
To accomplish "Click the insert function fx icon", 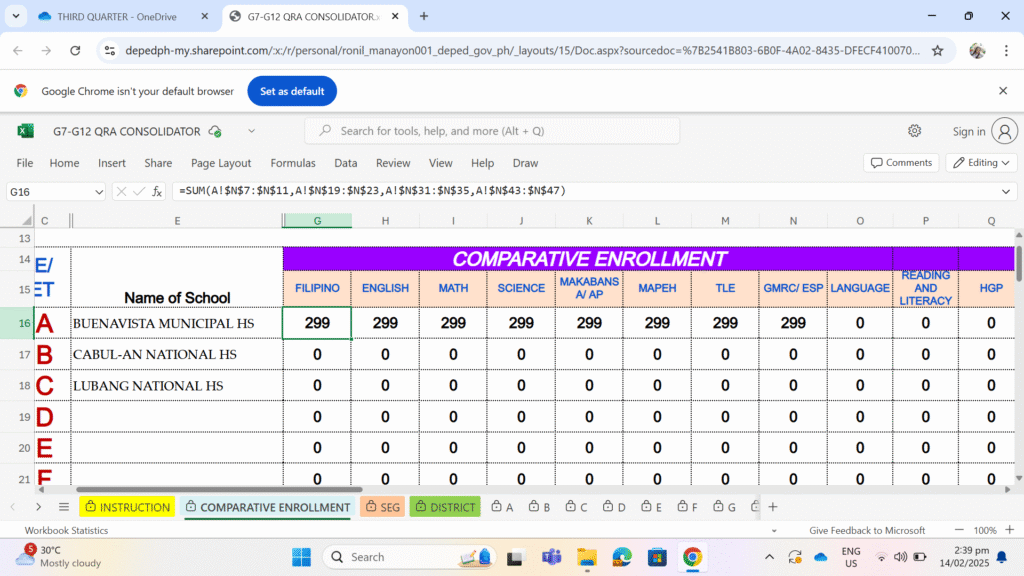I will click(157, 191).
